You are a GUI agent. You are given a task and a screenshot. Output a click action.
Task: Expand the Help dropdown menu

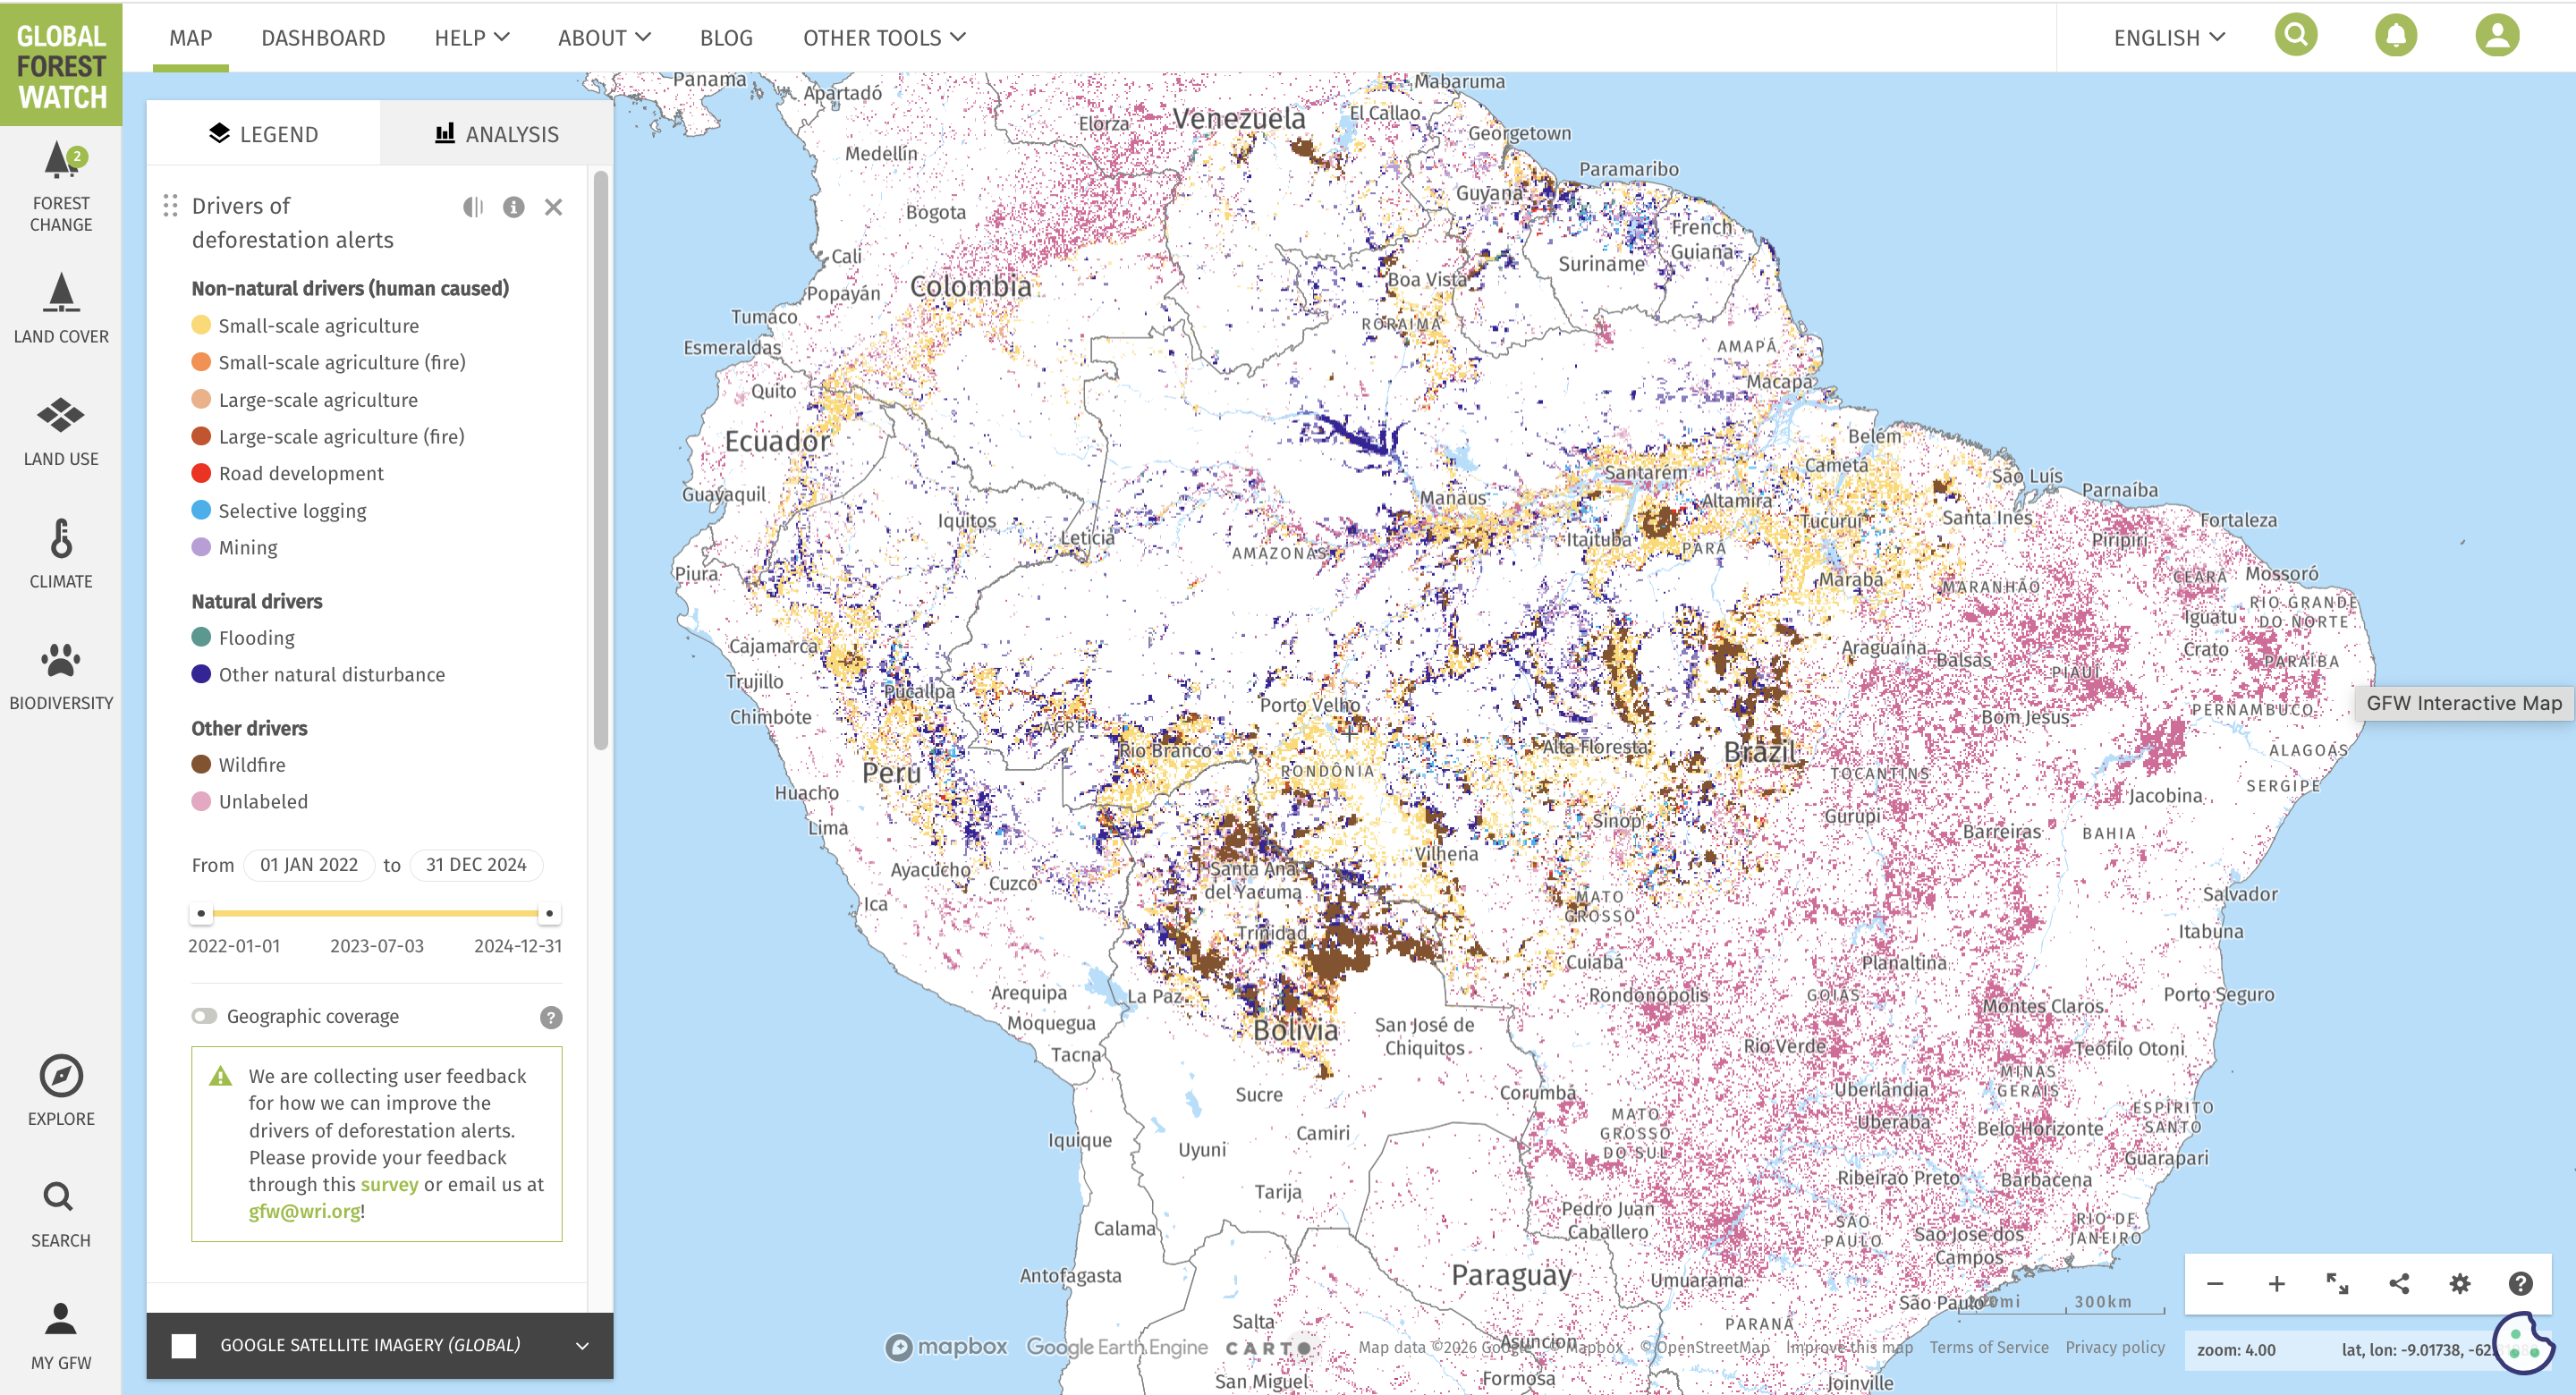pyautogui.click(x=471, y=38)
